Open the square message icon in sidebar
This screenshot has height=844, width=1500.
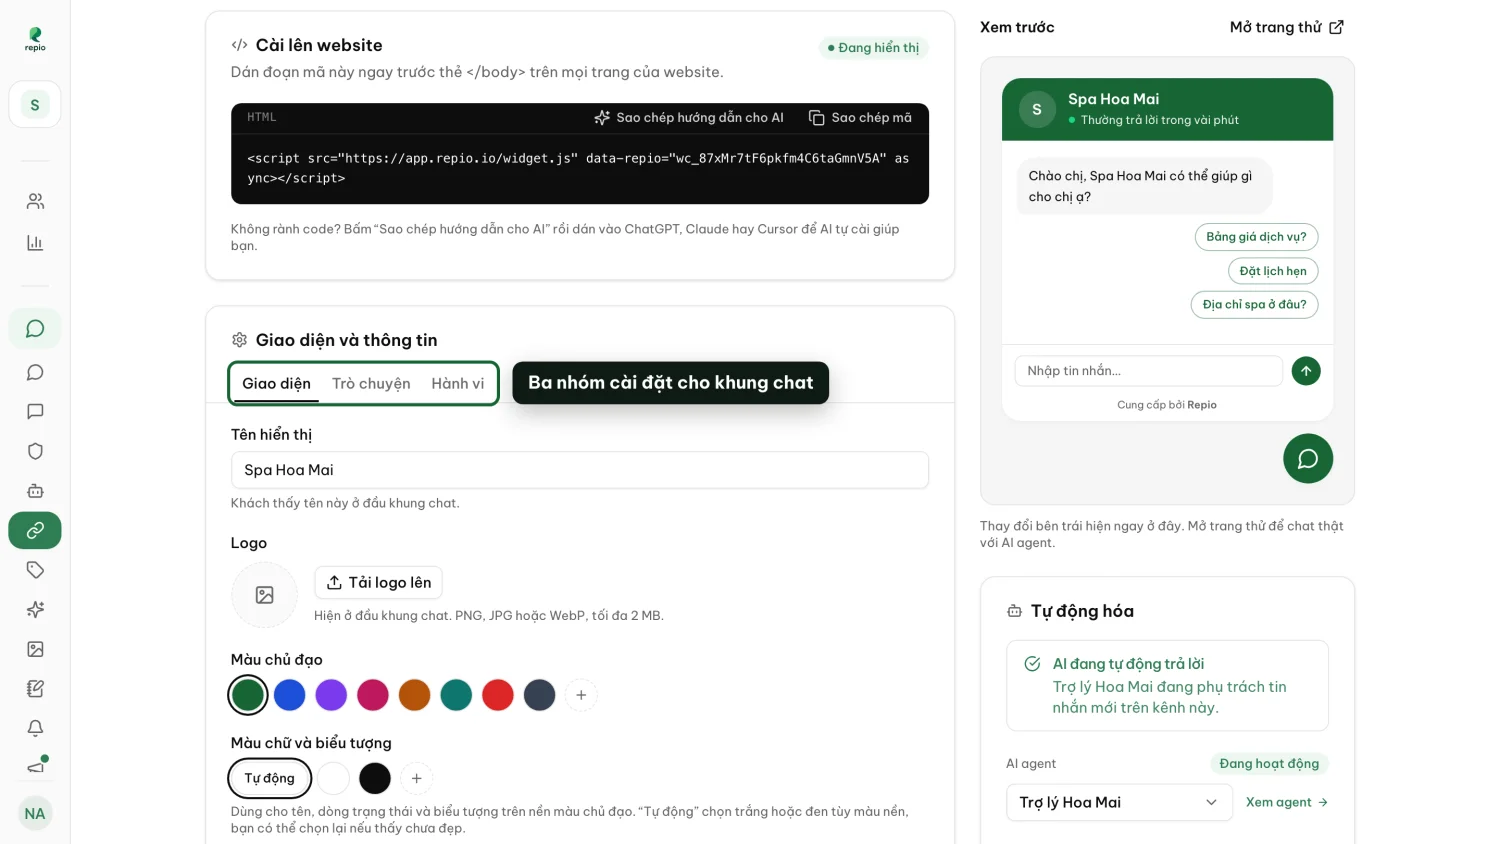coord(35,411)
